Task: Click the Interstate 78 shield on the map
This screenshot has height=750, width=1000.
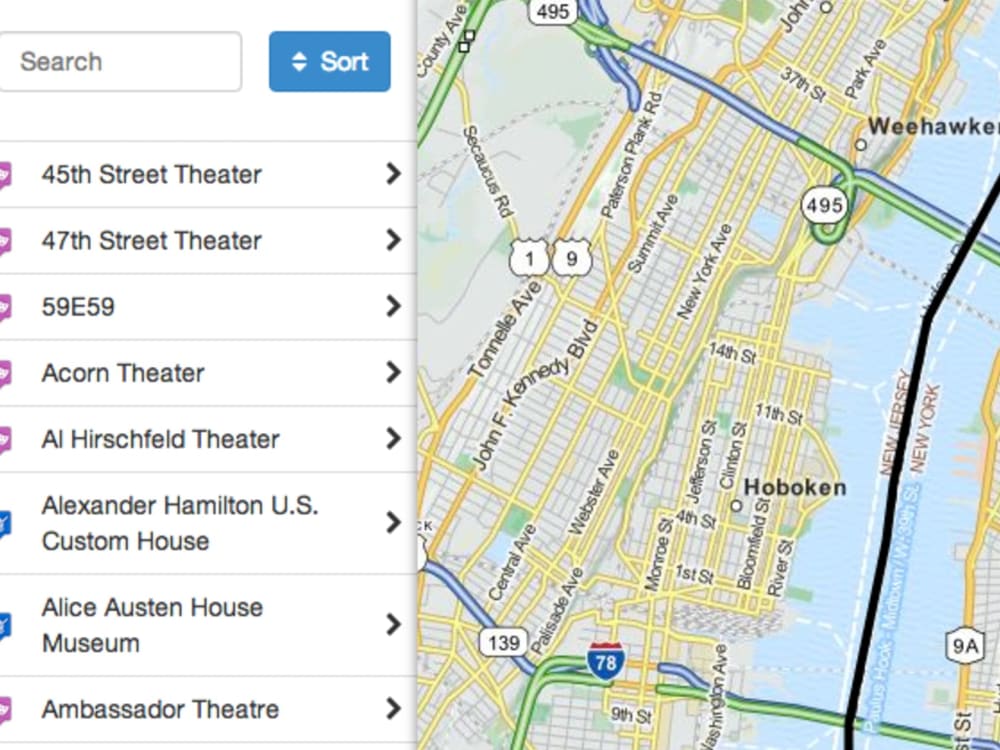Action: click(605, 661)
